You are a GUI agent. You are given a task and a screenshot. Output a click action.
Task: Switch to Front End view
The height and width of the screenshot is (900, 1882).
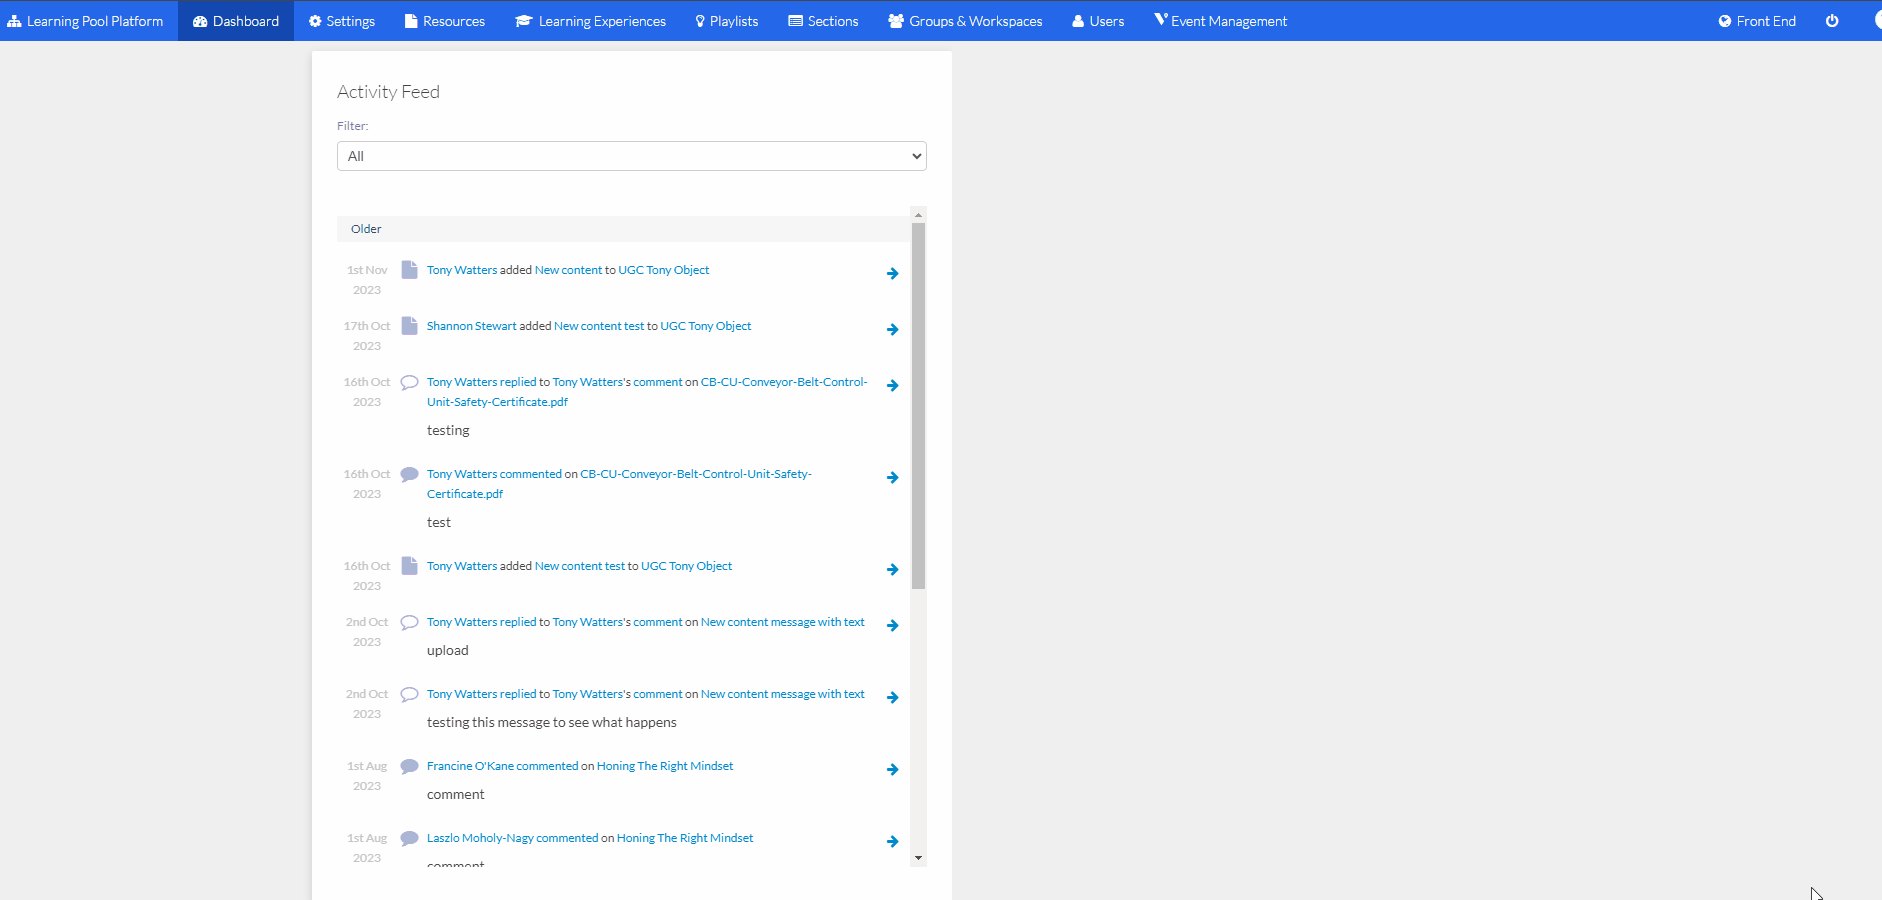(x=1756, y=21)
